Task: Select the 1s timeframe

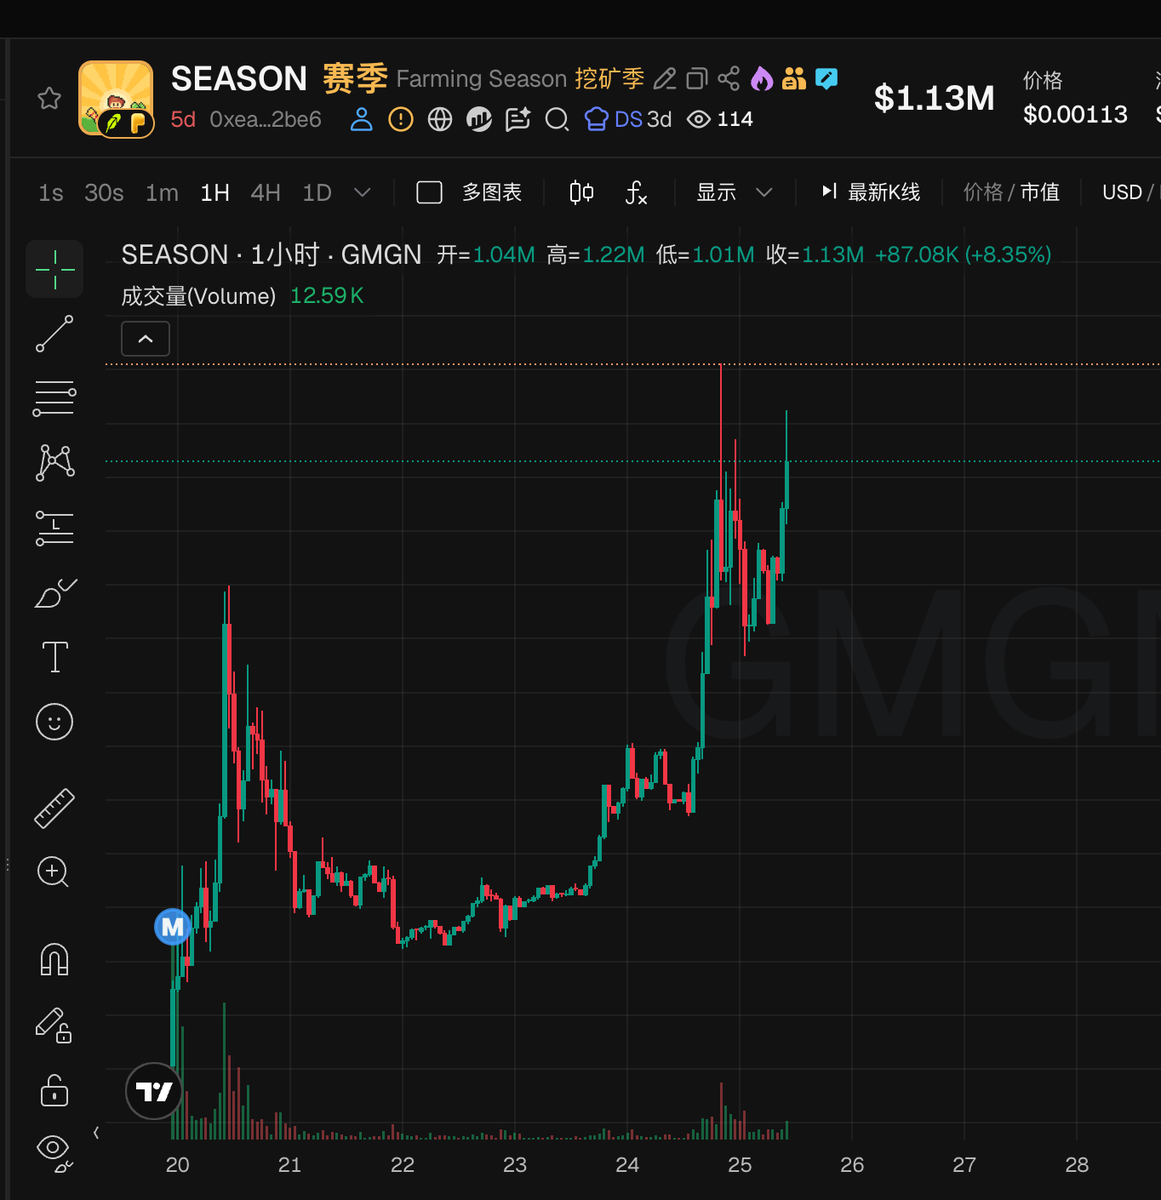Action: tap(51, 193)
